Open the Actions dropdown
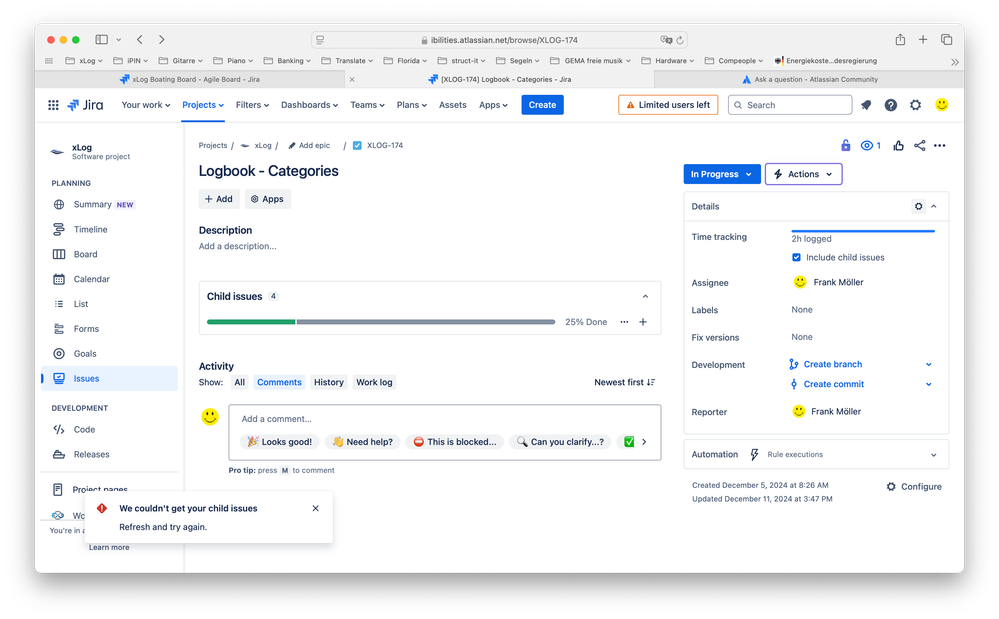Image resolution: width=999 pixels, height=619 pixels. pyautogui.click(x=803, y=174)
